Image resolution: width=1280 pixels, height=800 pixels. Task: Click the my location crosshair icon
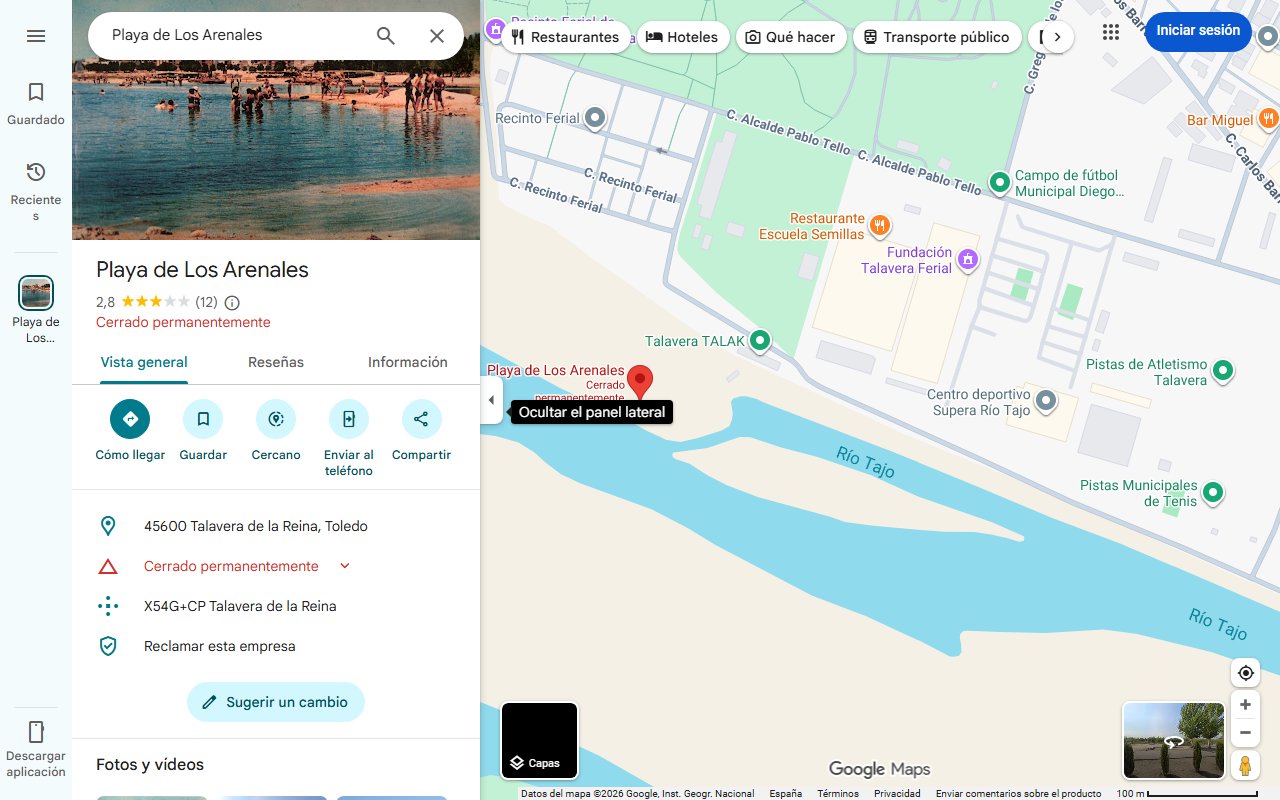tap(1245, 673)
